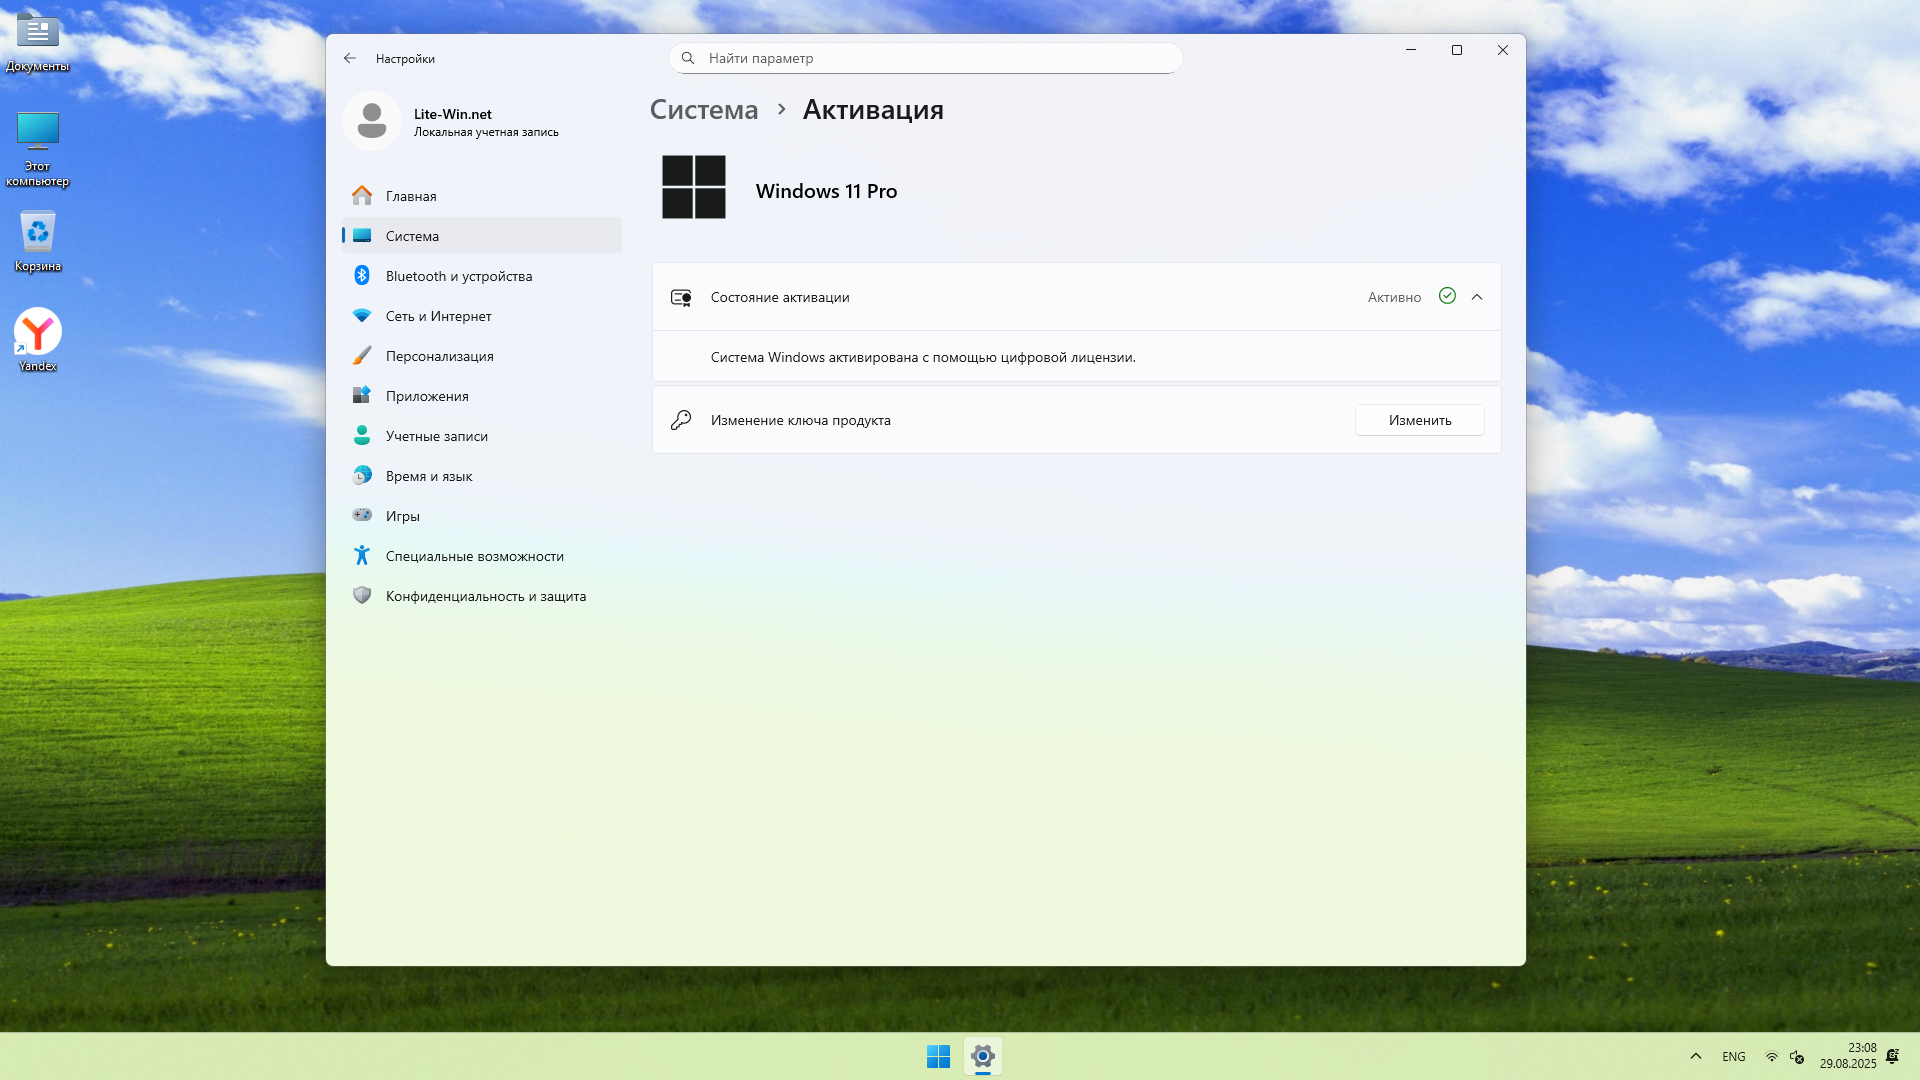1920x1080 pixels.
Task: Select Главная in the sidebar
Action: pyautogui.click(x=411, y=196)
